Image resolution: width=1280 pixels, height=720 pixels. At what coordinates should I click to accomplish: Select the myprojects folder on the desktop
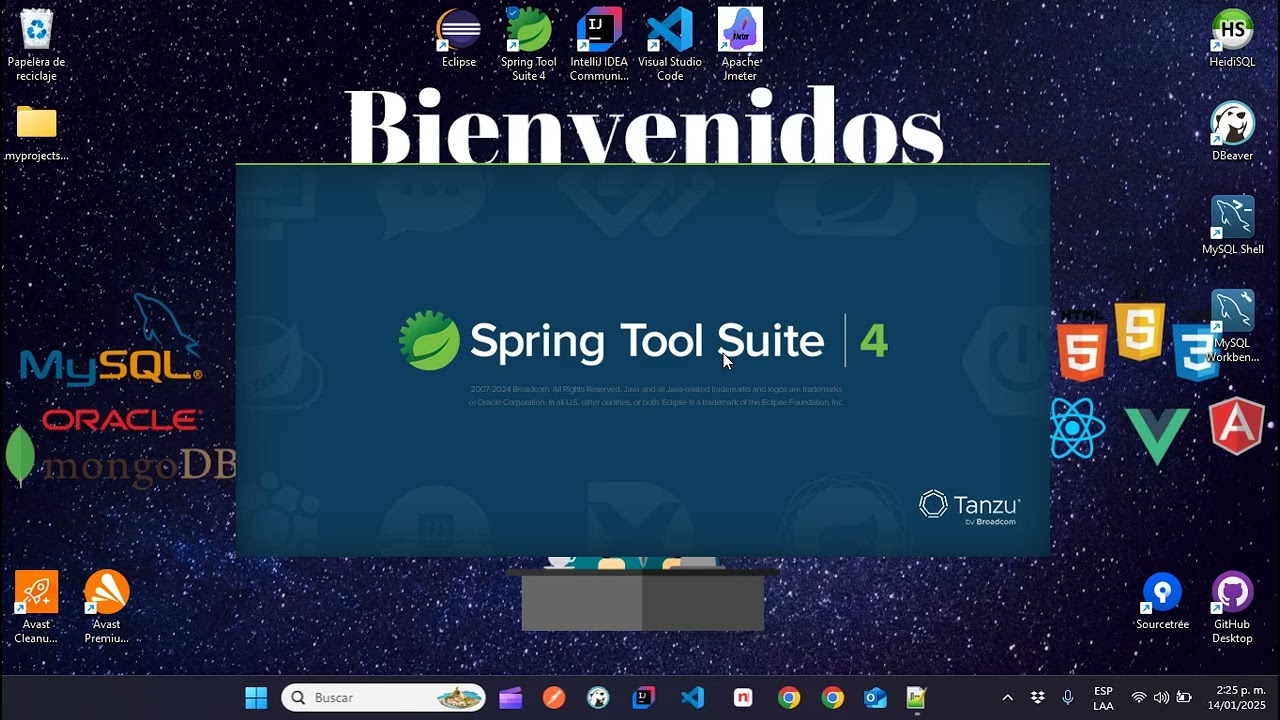[36, 133]
